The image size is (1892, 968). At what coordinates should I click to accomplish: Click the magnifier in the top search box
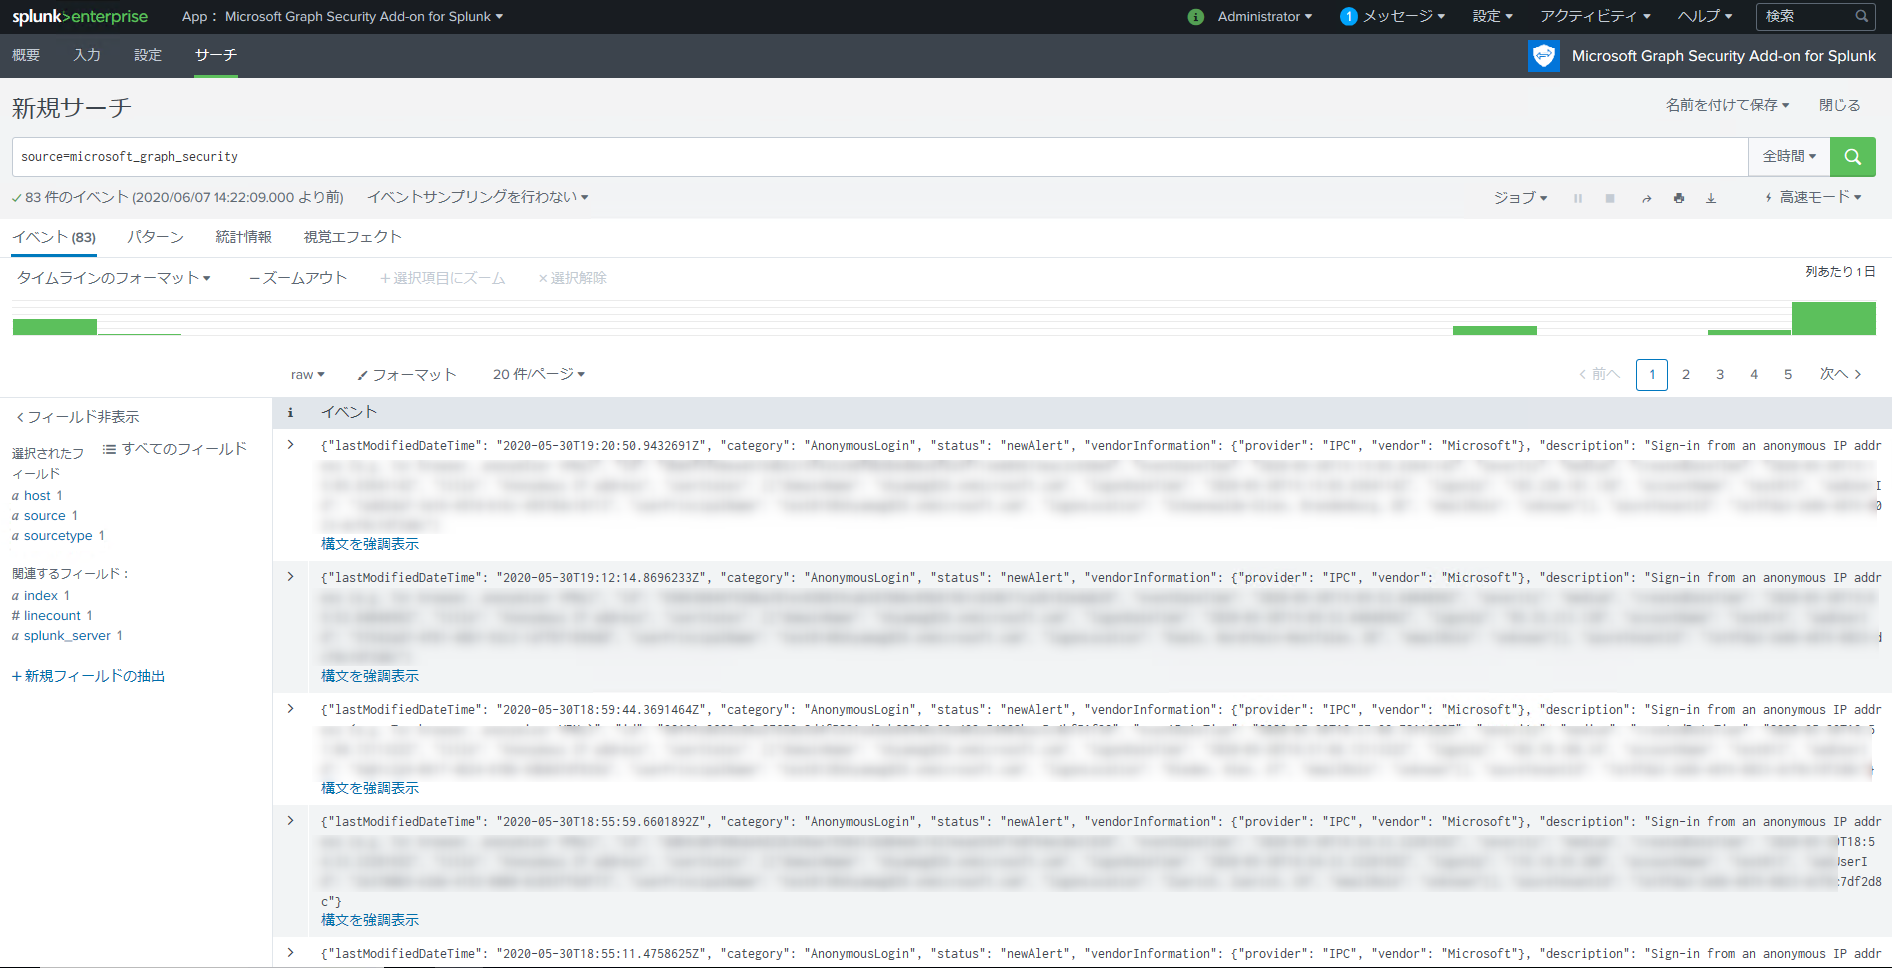point(1862,16)
